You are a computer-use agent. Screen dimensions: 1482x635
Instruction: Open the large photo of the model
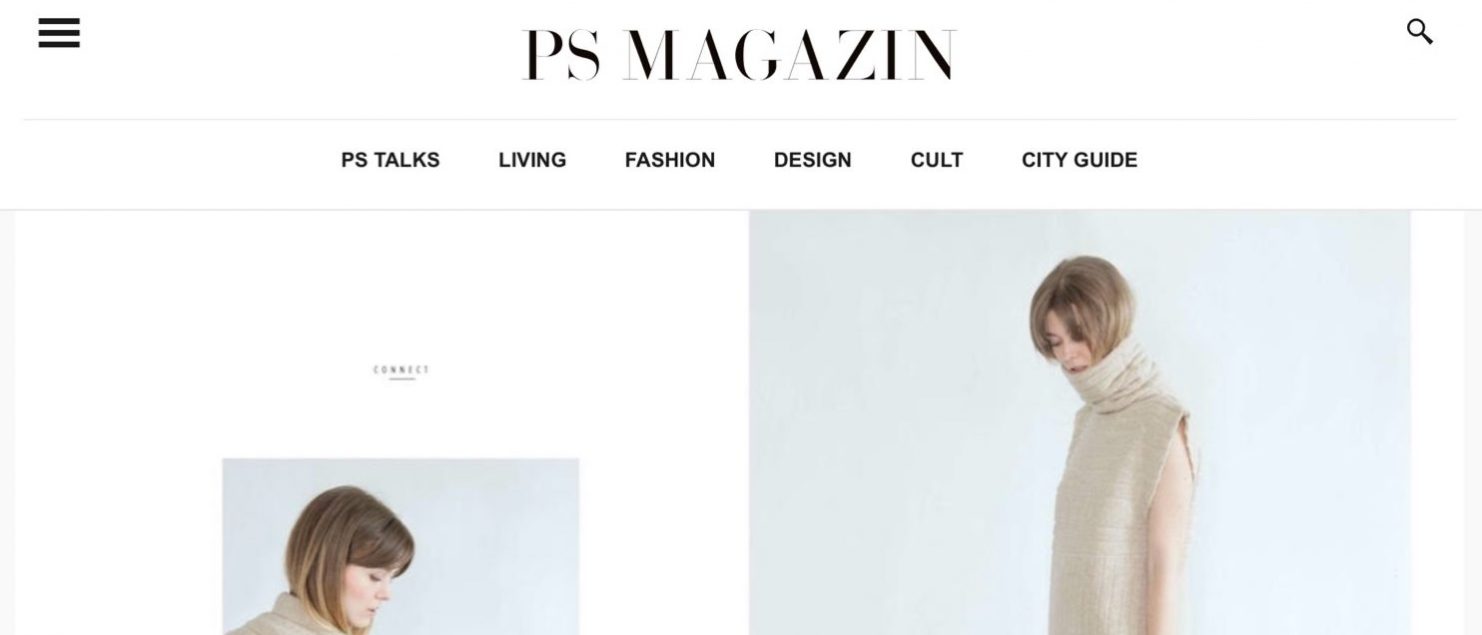pyautogui.click(x=1080, y=422)
